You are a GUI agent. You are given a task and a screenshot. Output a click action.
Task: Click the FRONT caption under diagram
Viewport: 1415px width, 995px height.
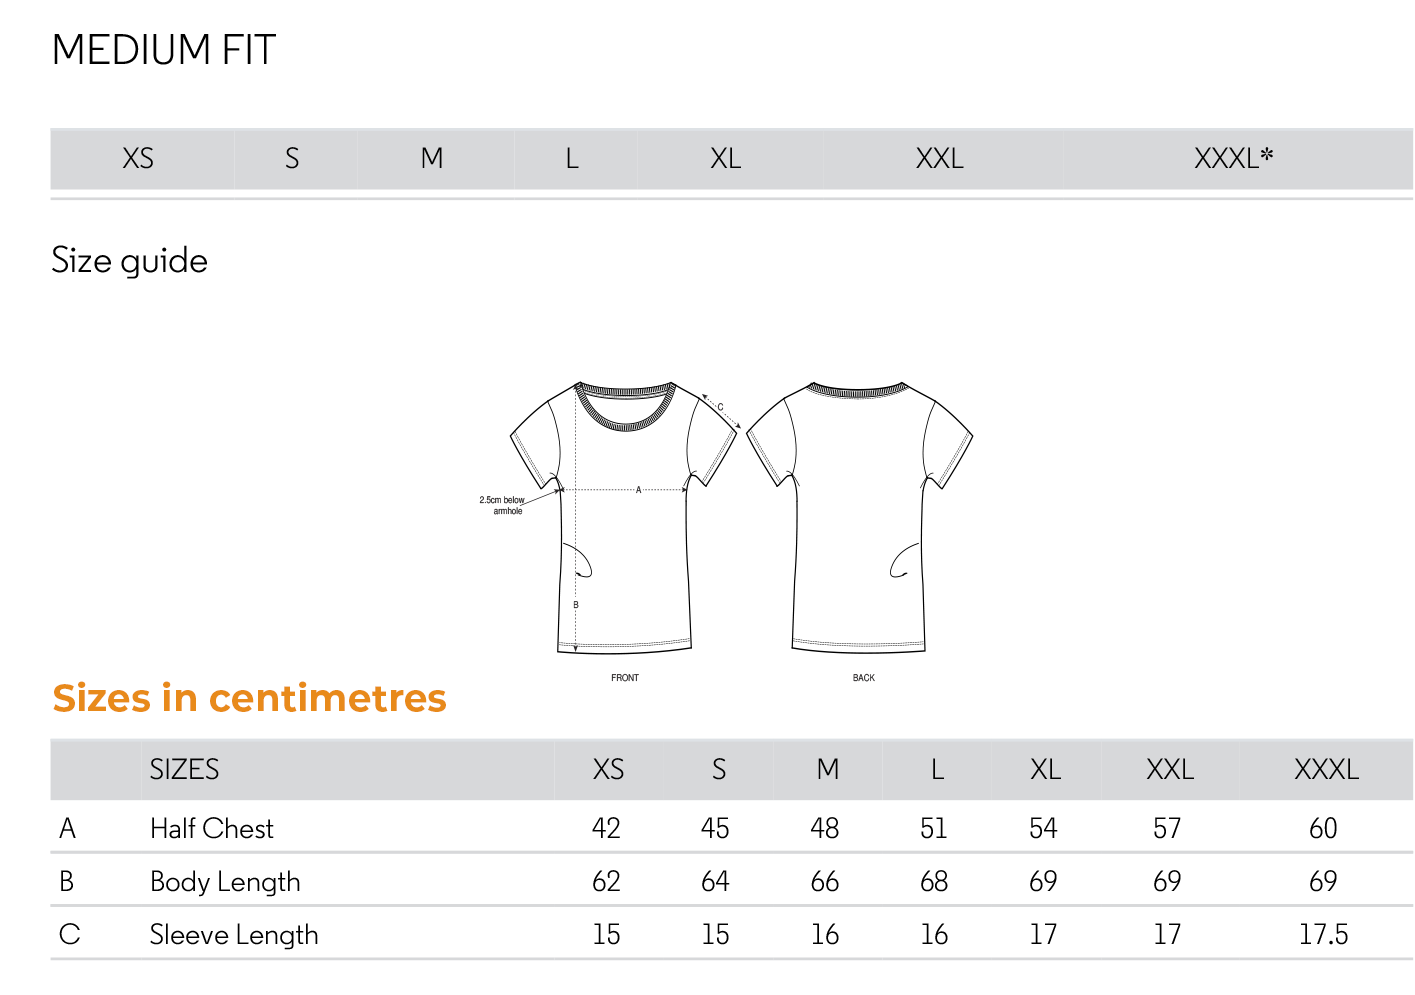click(625, 678)
